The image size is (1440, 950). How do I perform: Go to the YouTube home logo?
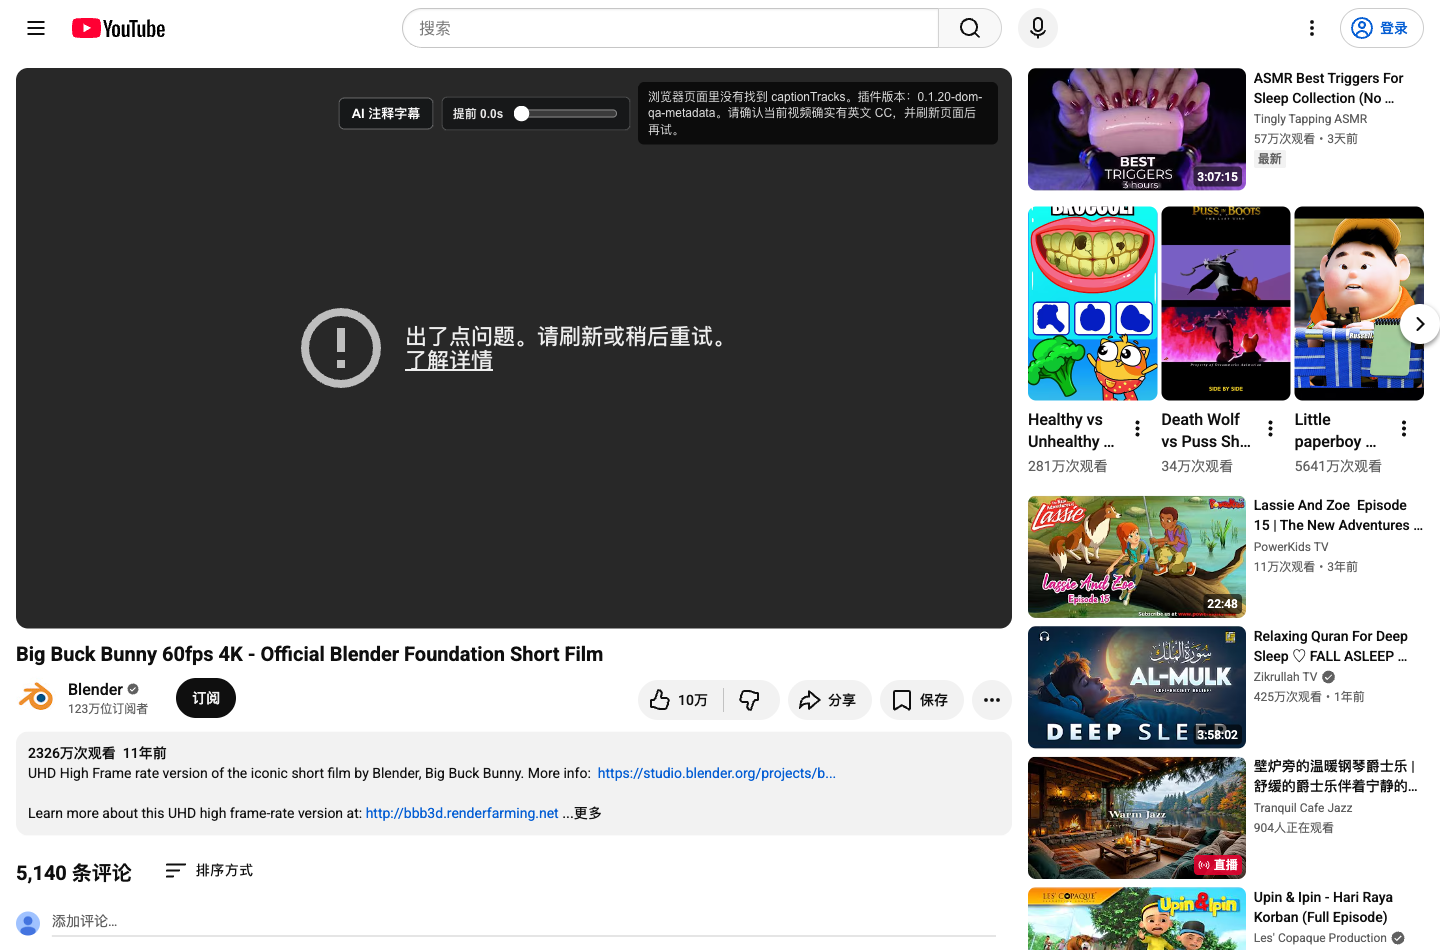click(118, 28)
